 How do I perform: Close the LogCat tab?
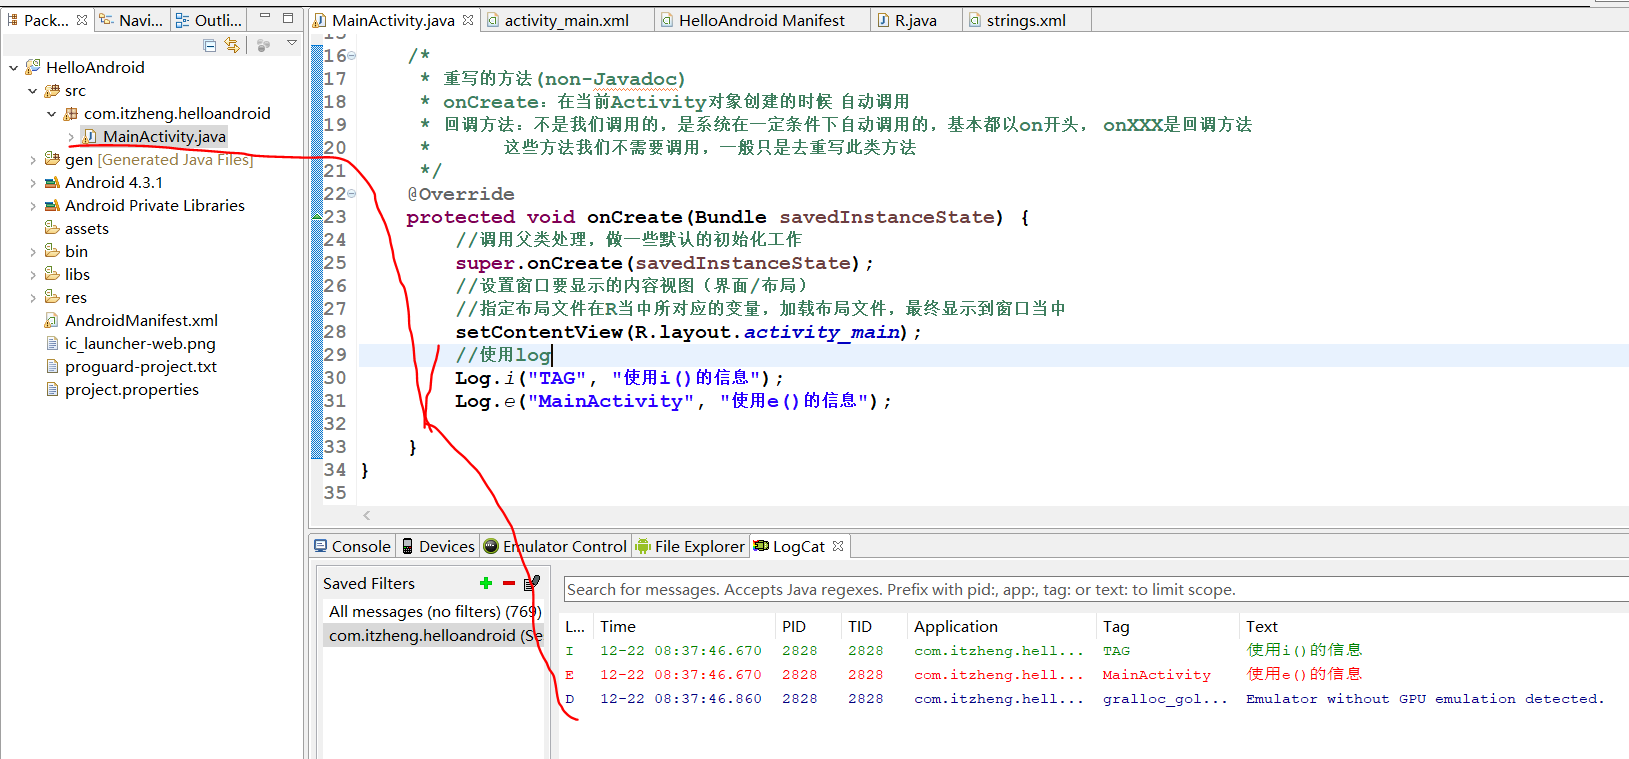(x=838, y=546)
